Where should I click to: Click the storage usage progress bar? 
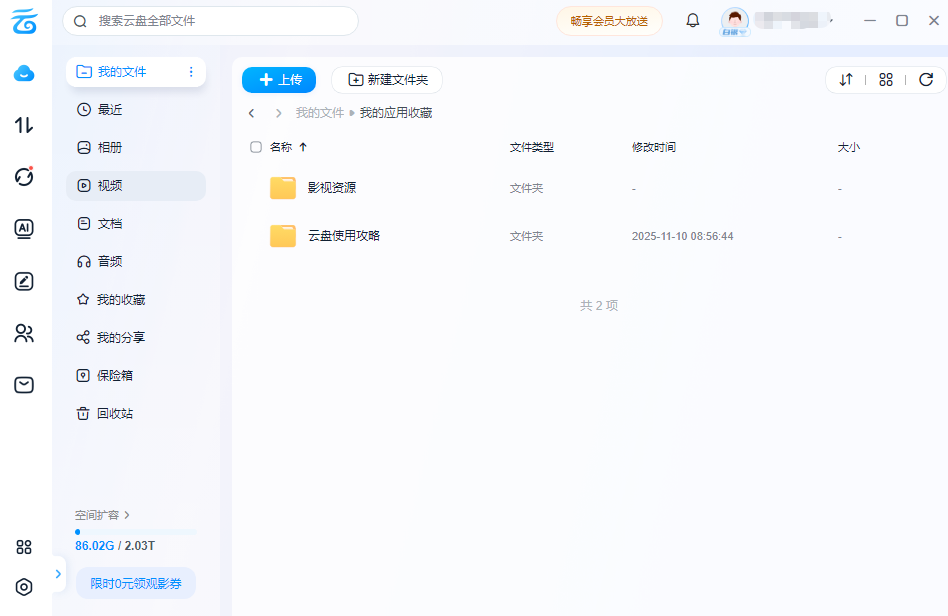tap(135, 532)
